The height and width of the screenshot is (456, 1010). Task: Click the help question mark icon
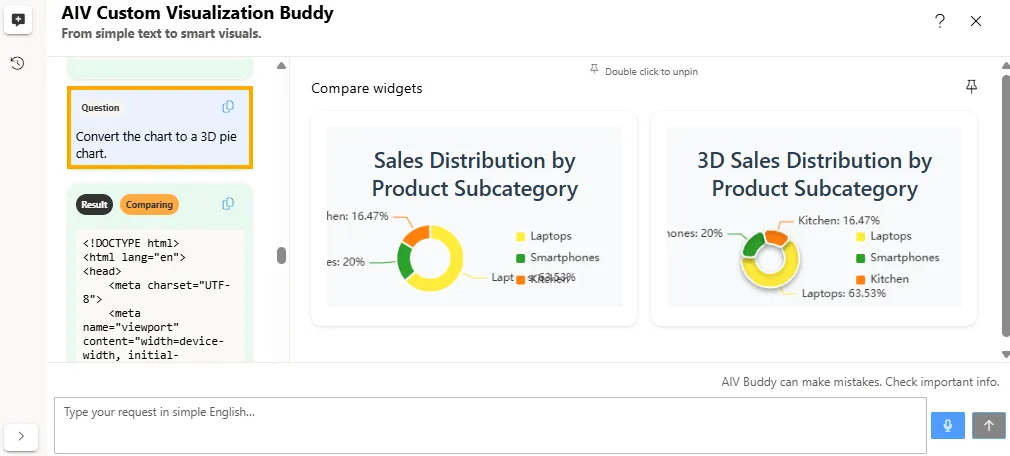pos(940,21)
